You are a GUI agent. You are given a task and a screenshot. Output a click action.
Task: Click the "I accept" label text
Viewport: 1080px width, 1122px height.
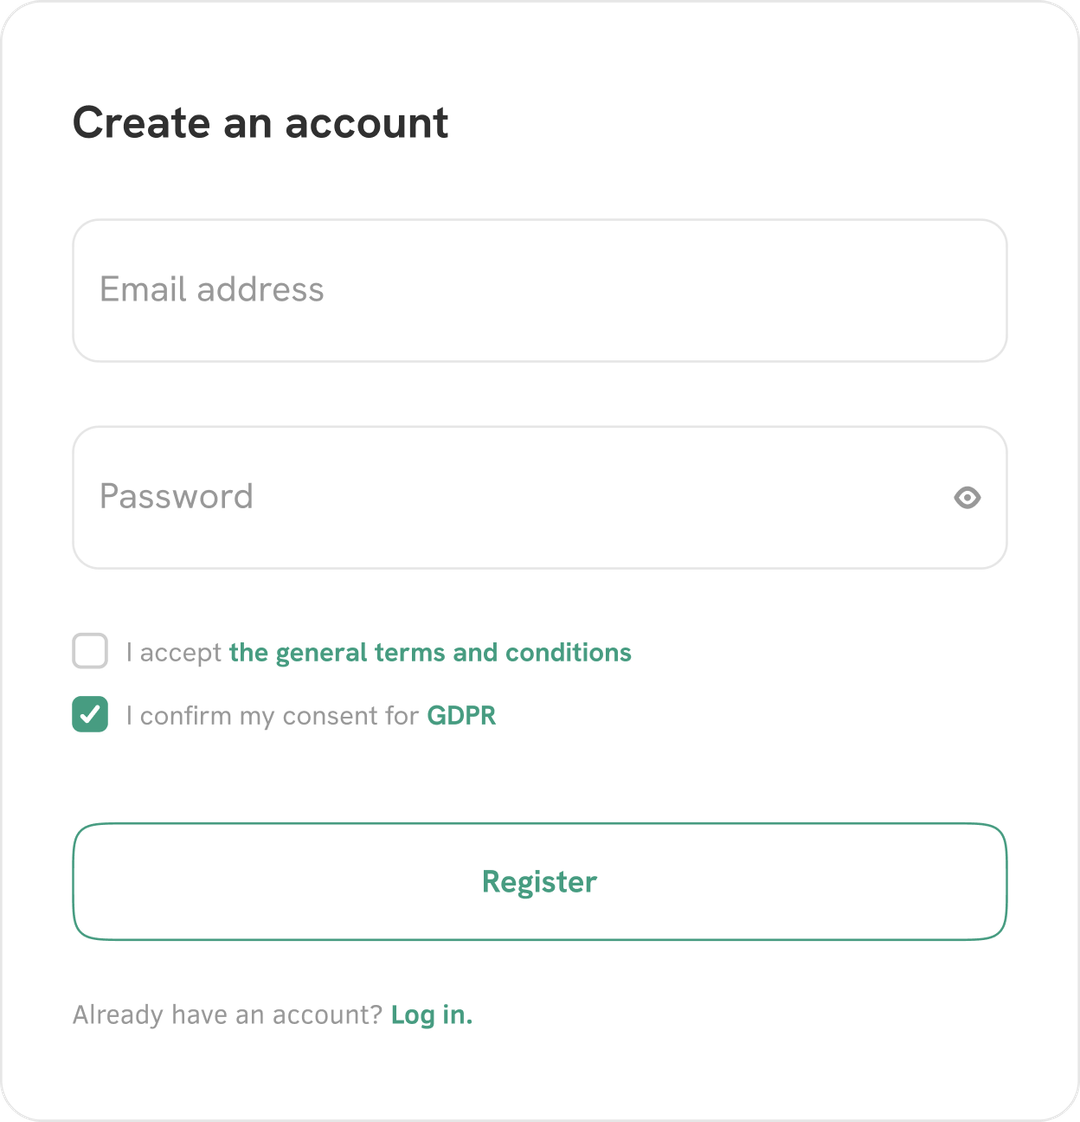(174, 653)
